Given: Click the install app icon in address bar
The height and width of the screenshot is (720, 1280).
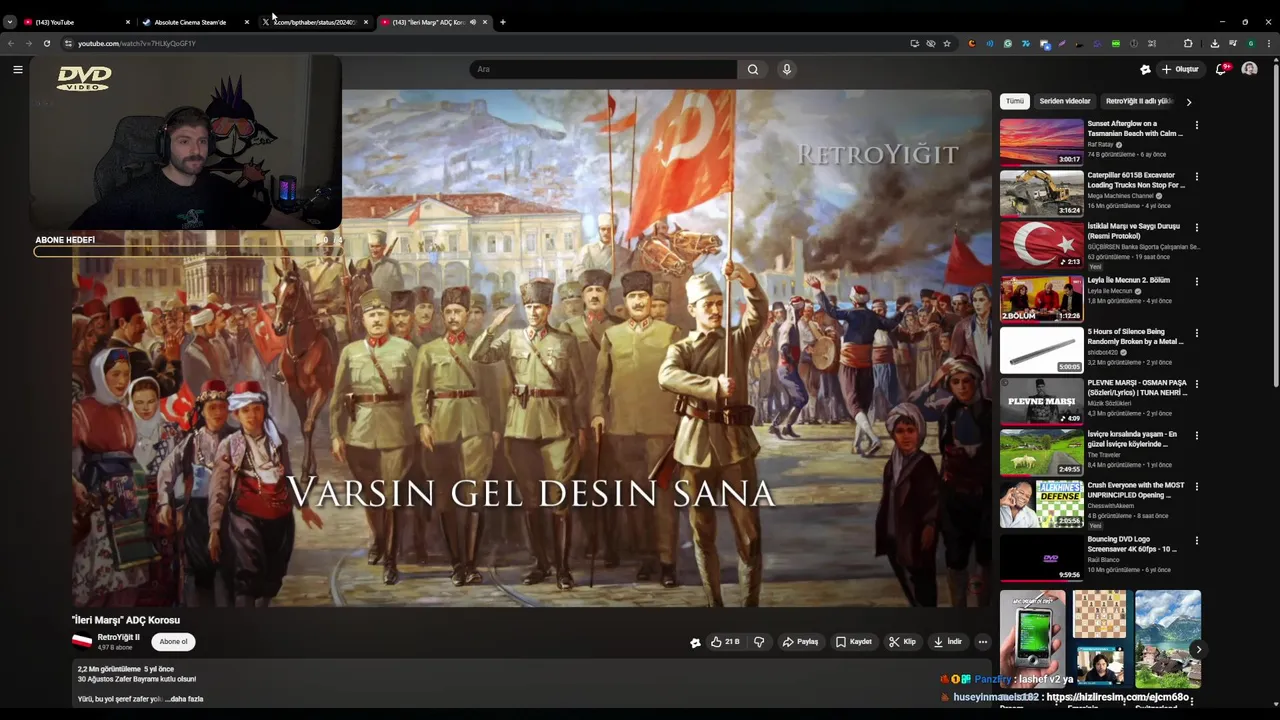Looking at the screenshot, I should point(914,43).
